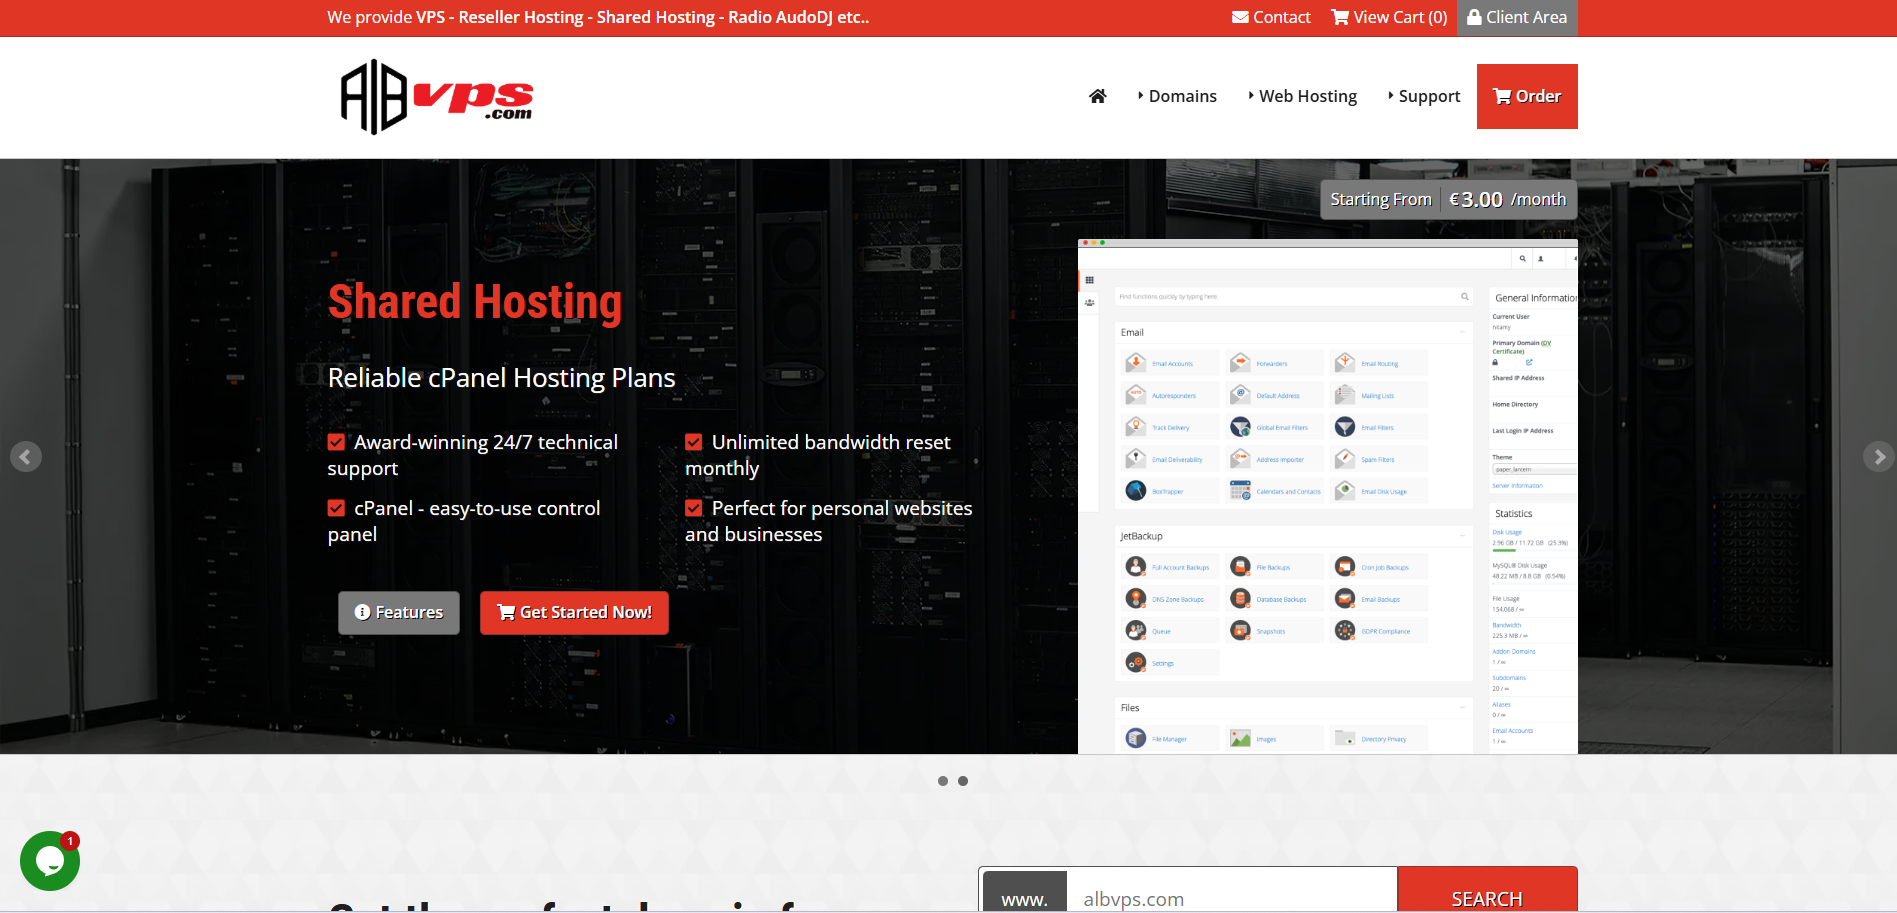Image resolution: width=1897 pixels, height=913 pixels.
Task: Click Get Started Now button
Action: click(x=574, y=612)
